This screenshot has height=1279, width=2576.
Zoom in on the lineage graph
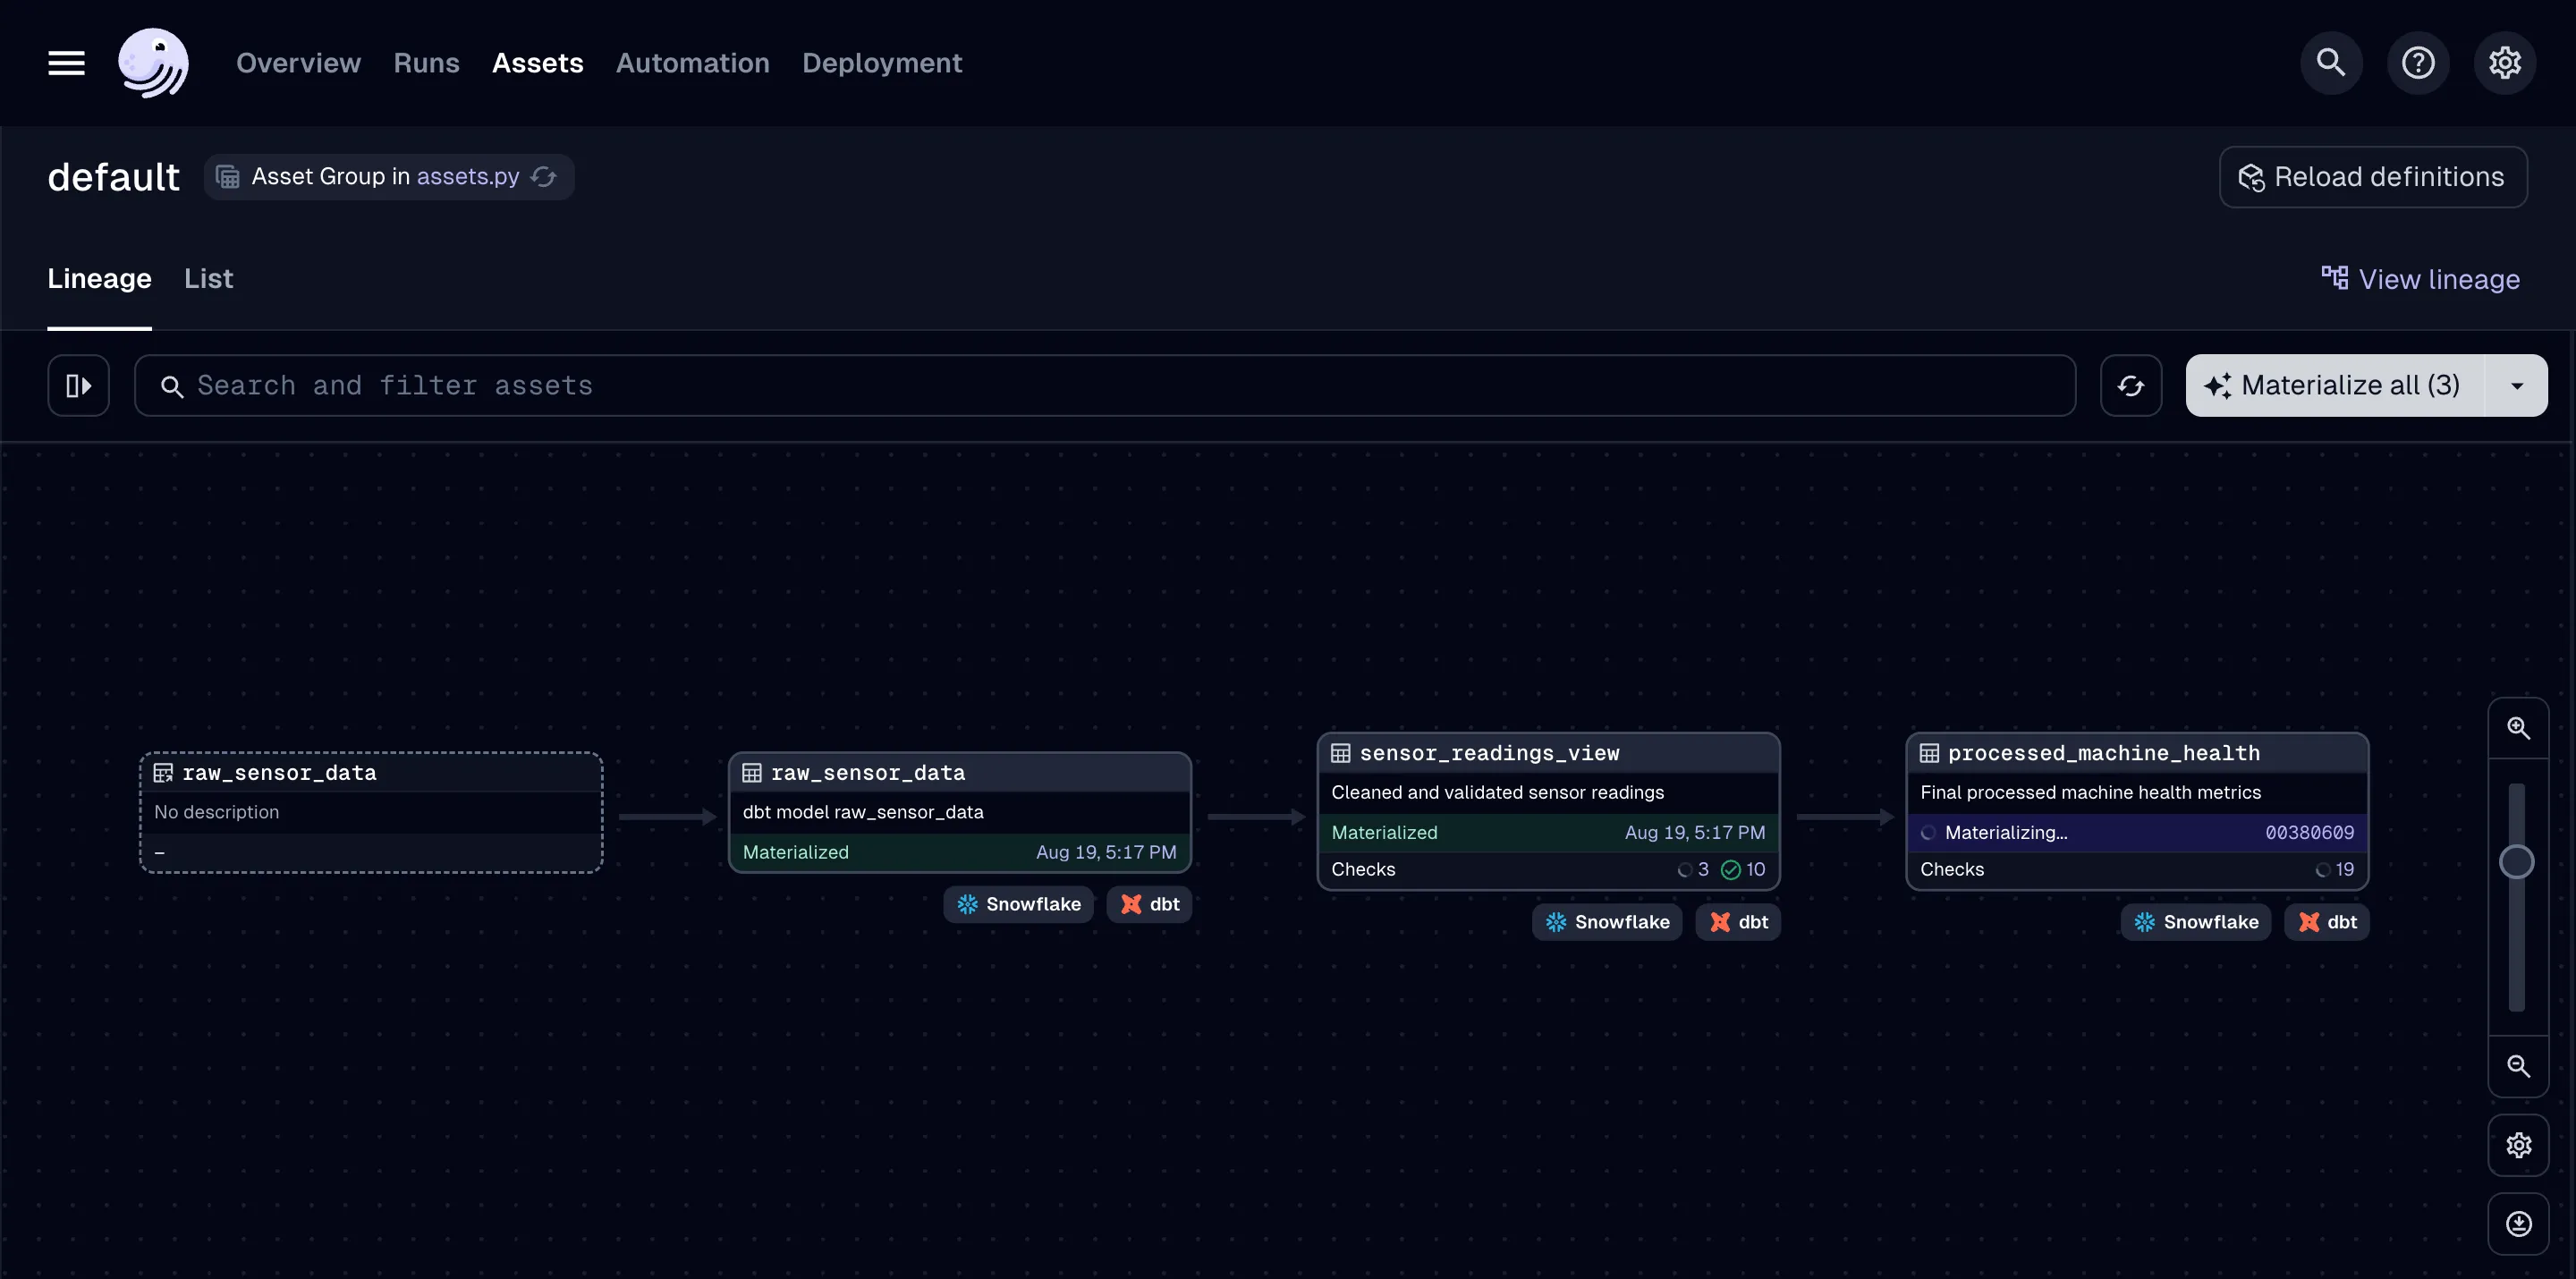coord(2519,728)
